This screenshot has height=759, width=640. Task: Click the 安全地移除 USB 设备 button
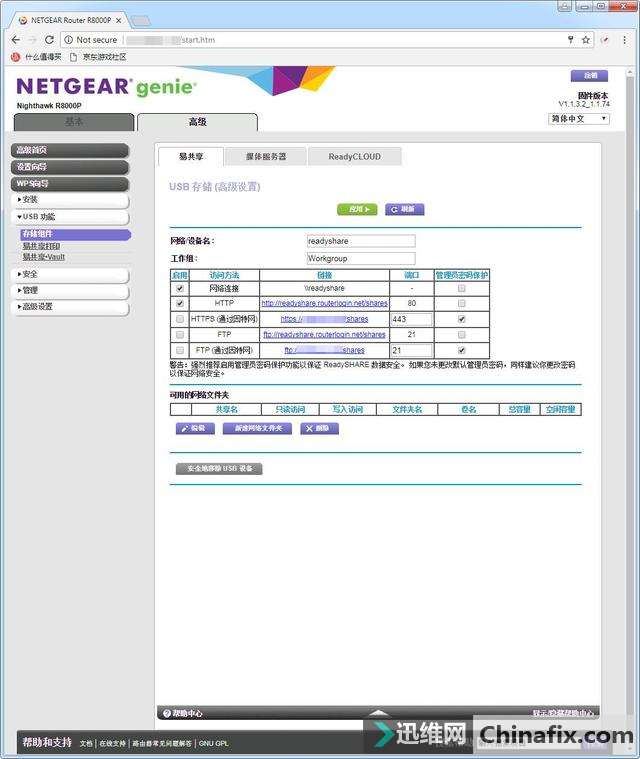(219, 469)
